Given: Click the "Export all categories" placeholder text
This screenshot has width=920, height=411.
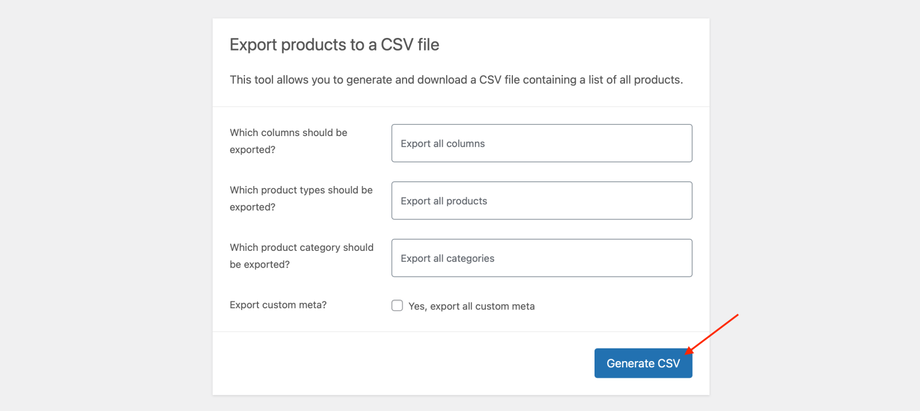Looking at the screenshot, I should (x=447, y=258).
